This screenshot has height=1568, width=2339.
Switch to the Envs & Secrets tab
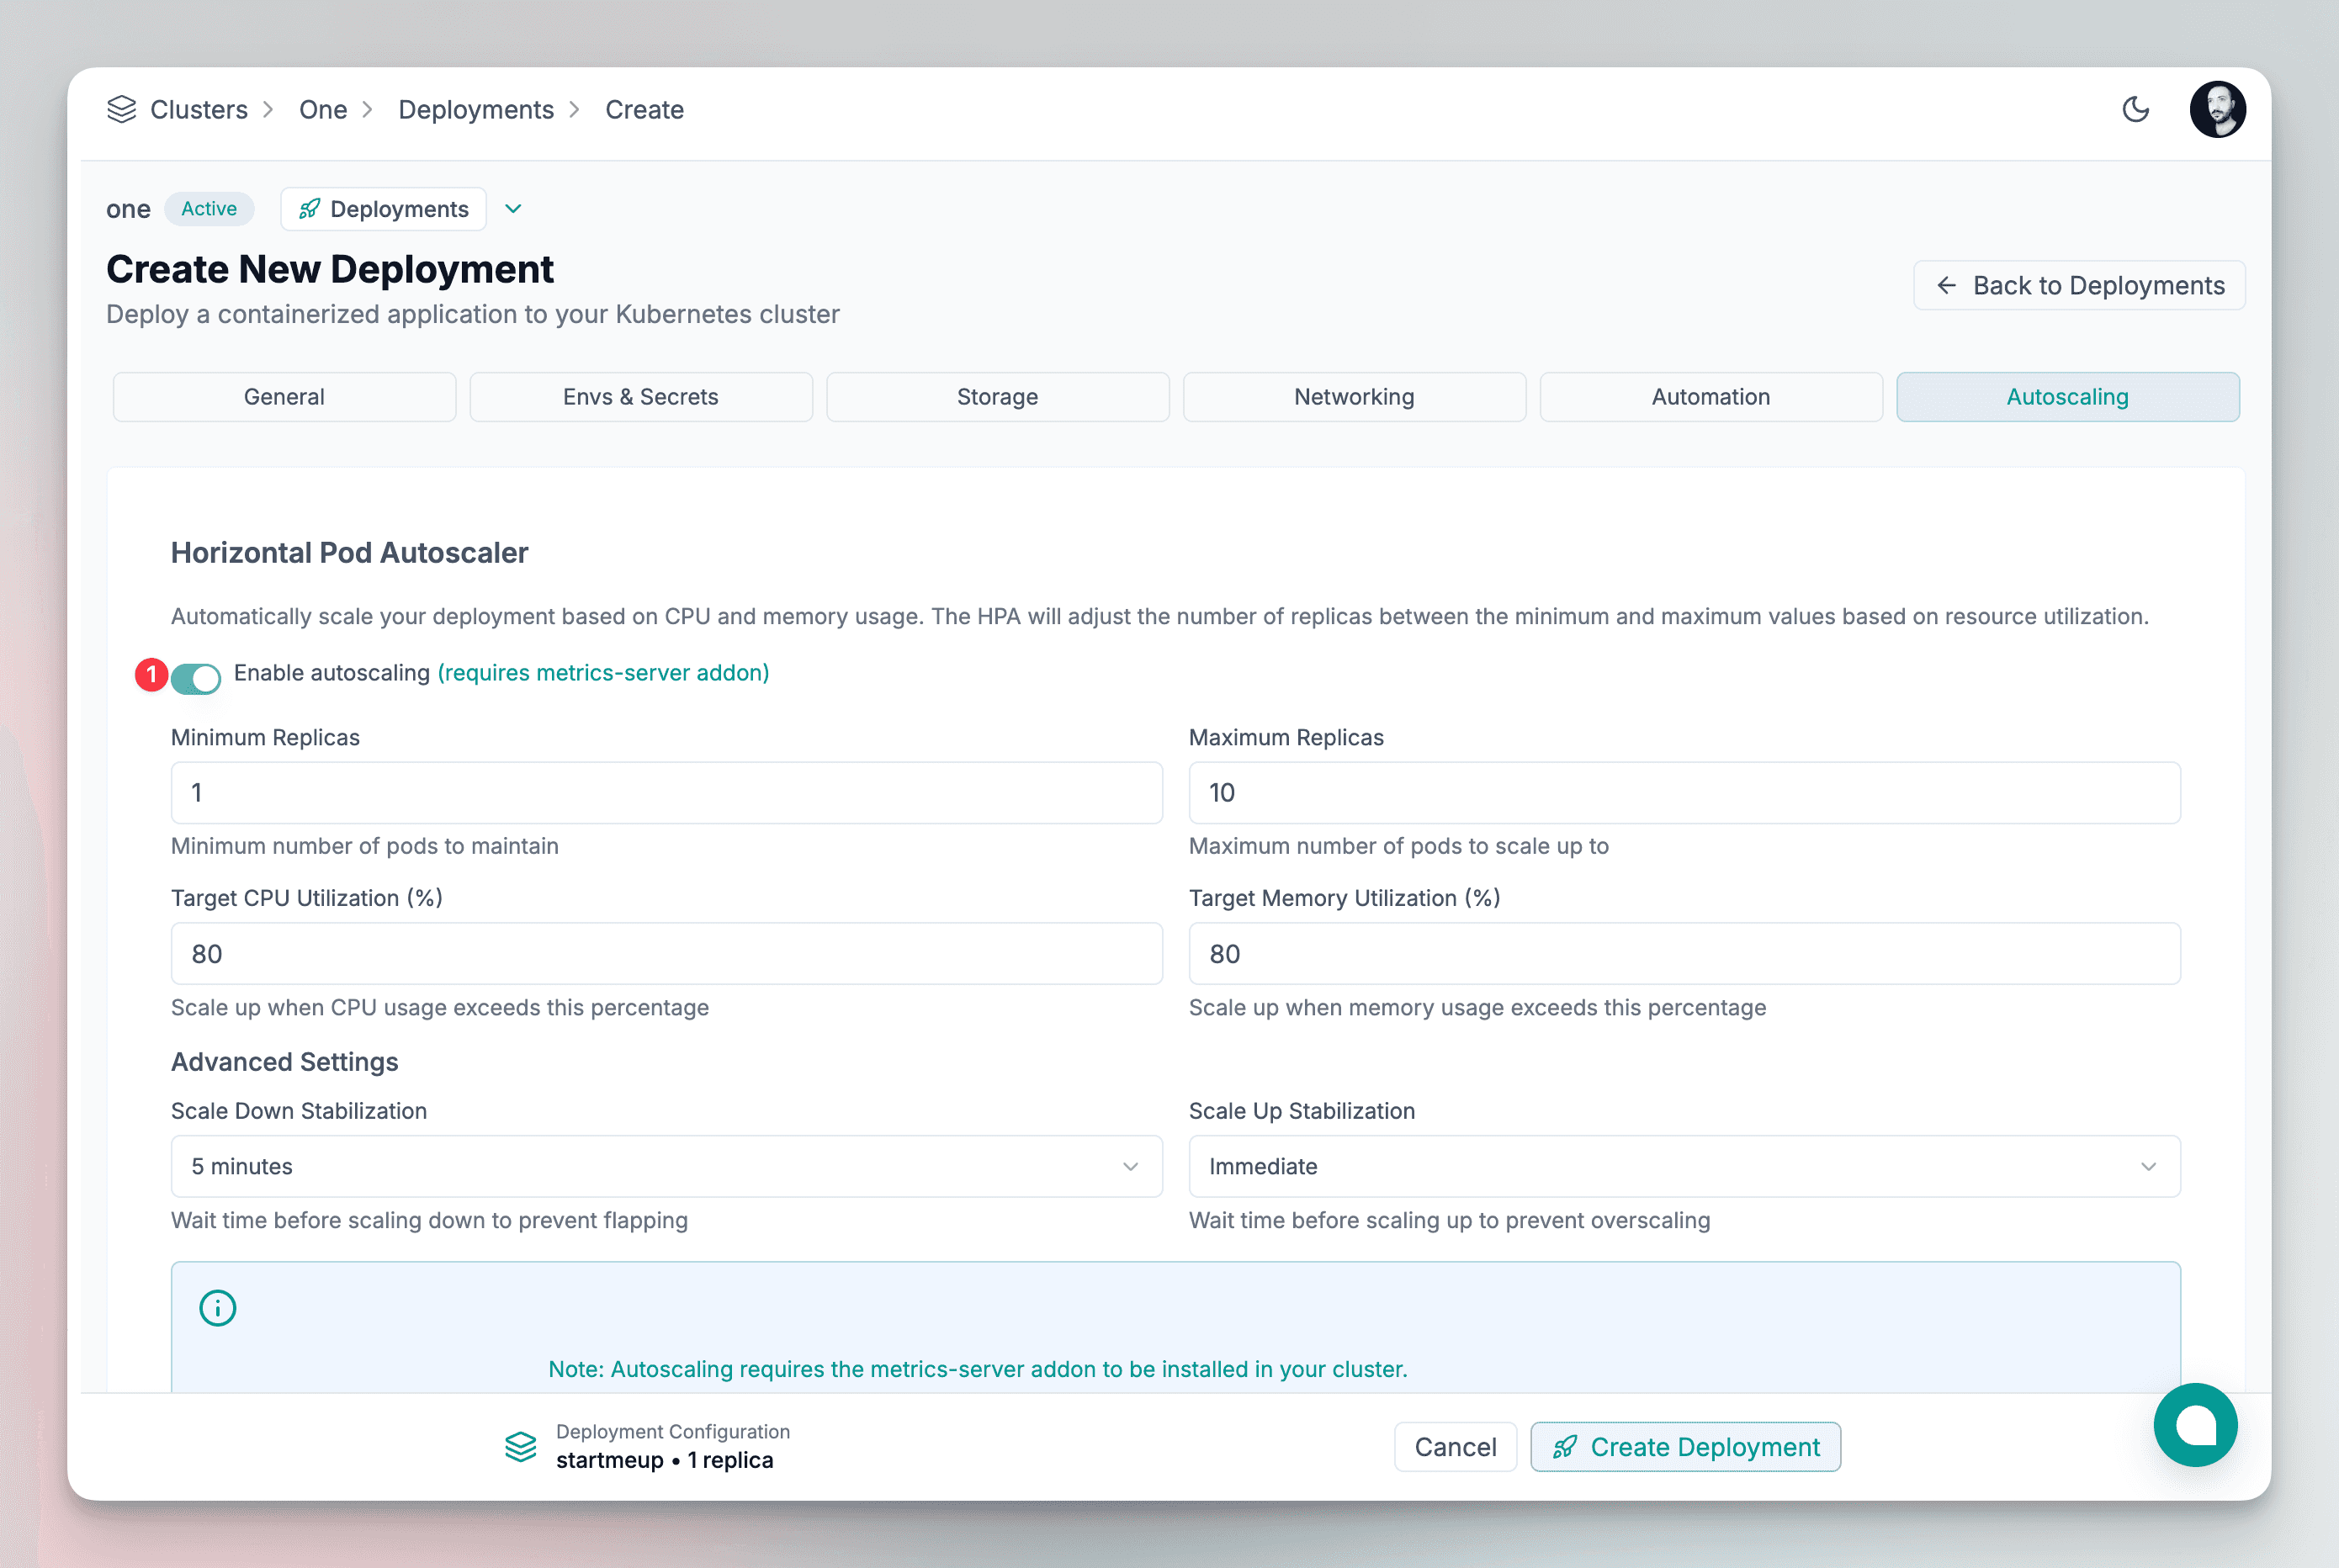(x=641, y=397)
